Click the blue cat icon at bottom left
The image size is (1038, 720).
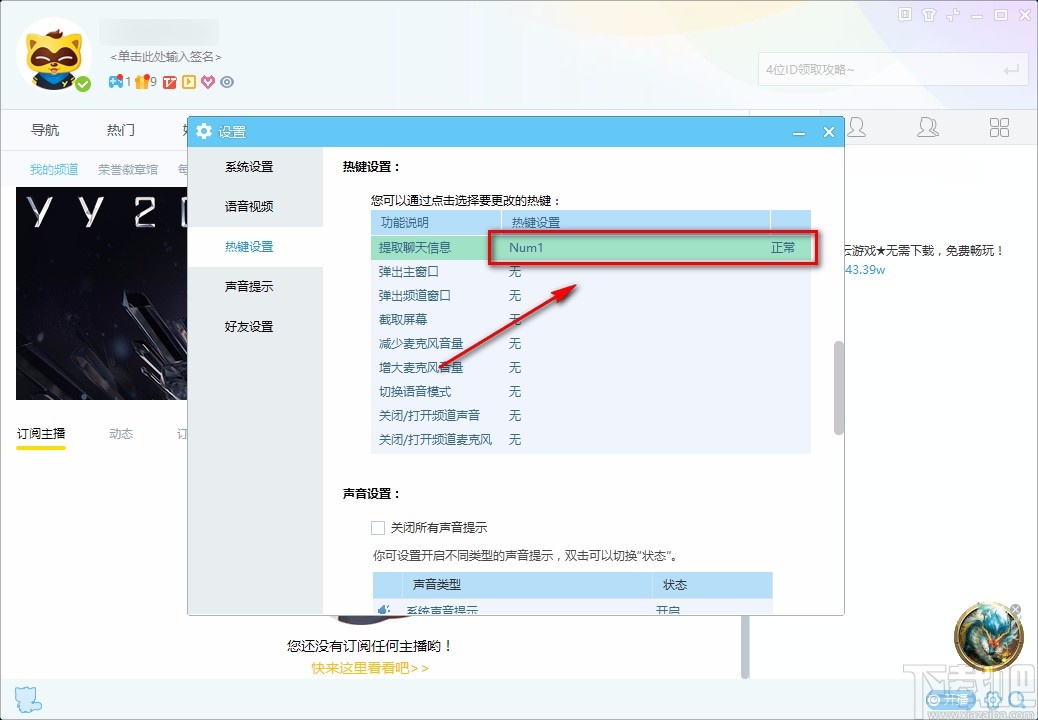pos(28,699)
